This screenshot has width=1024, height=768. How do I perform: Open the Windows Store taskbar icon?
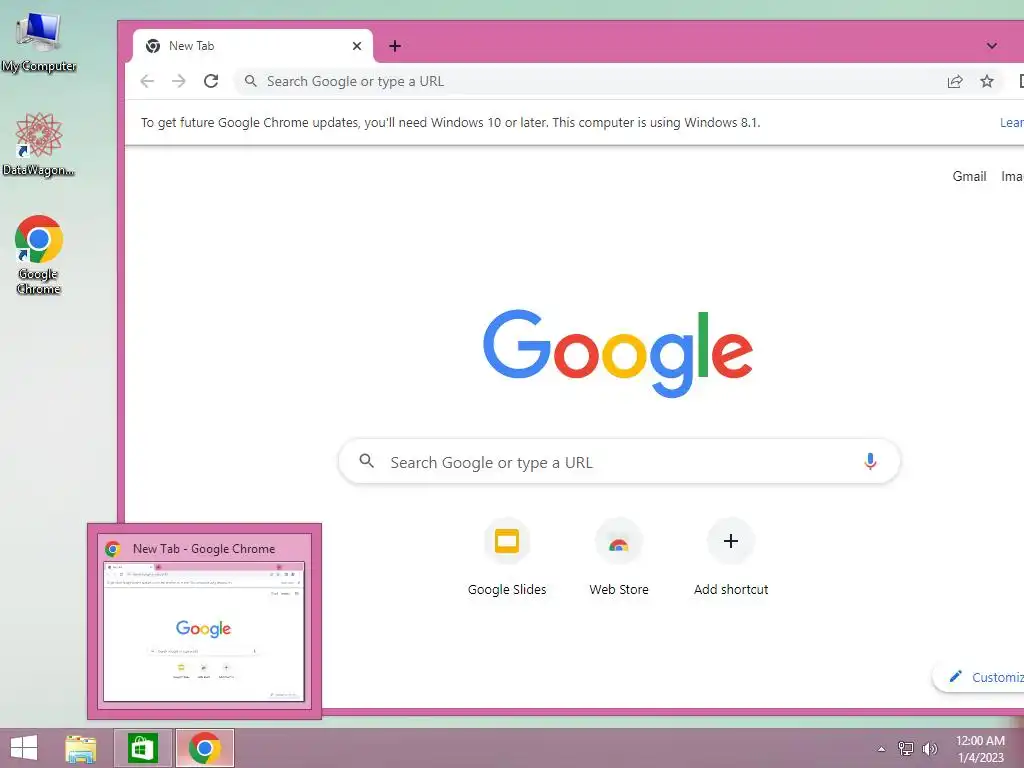pos(142,748)
